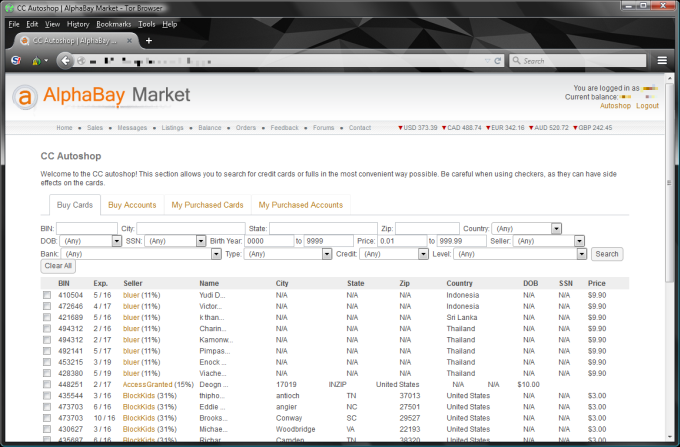Tick checkbox for BIN 421689 row
The image size is (680, 447).
(x=47, y=317)
